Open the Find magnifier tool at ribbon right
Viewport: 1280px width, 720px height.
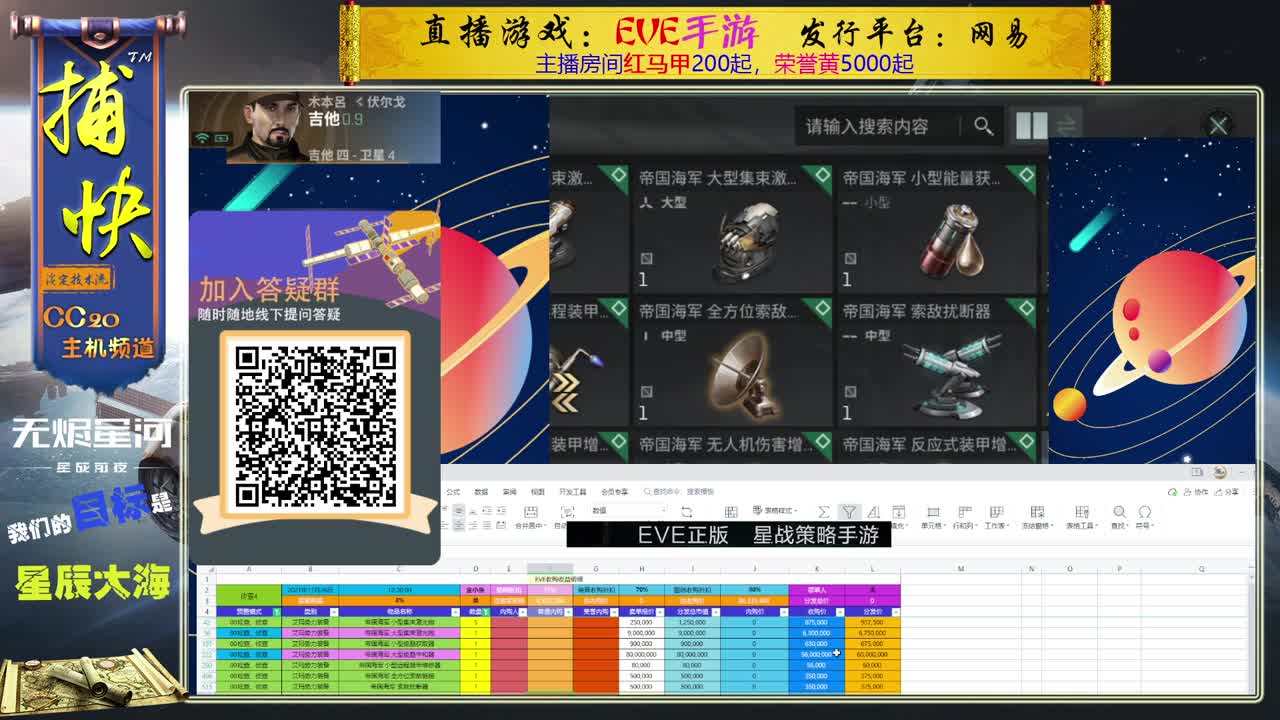click(x=1120, y=510)
